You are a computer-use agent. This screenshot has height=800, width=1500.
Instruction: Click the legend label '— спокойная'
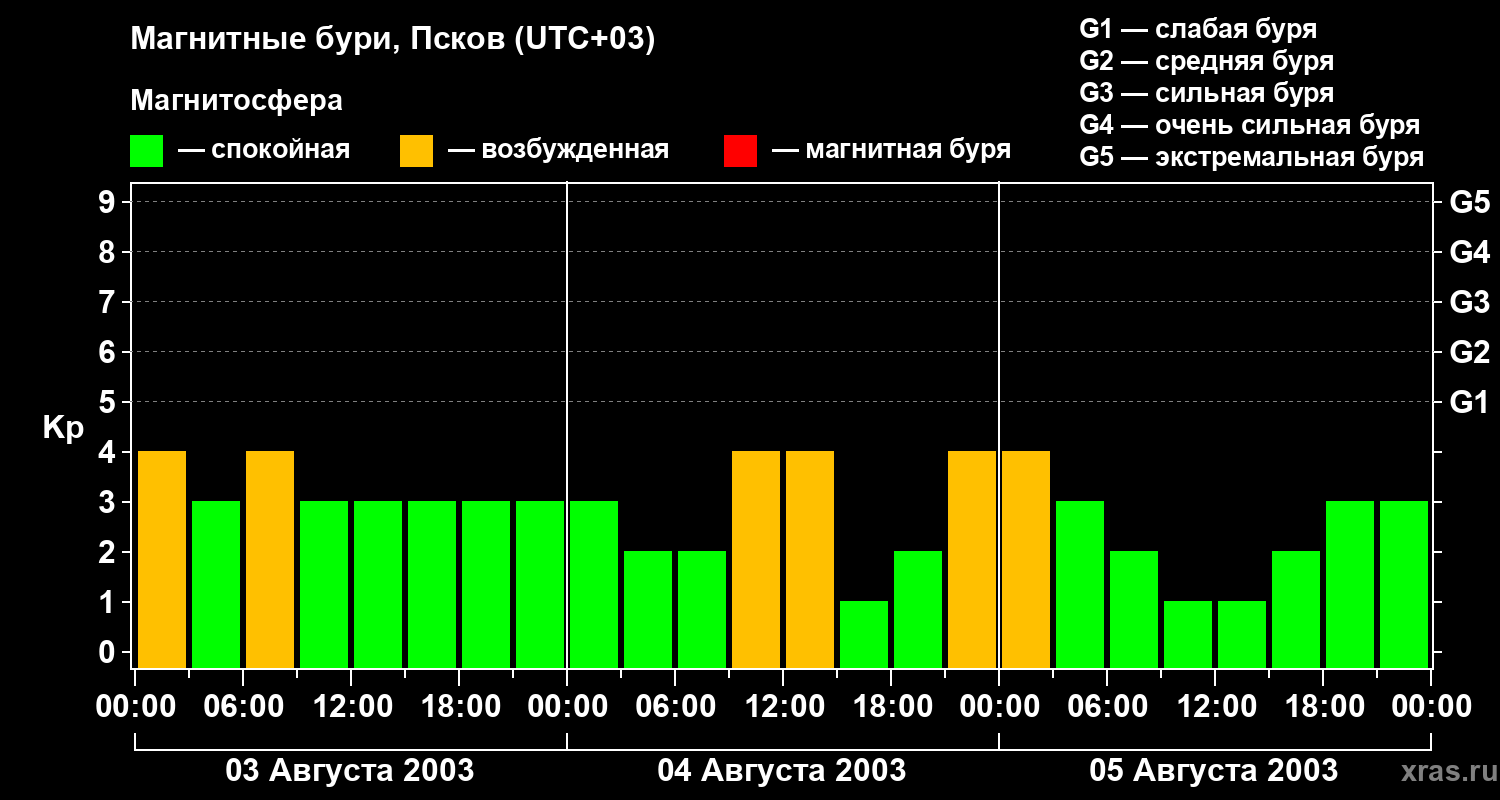264,150
